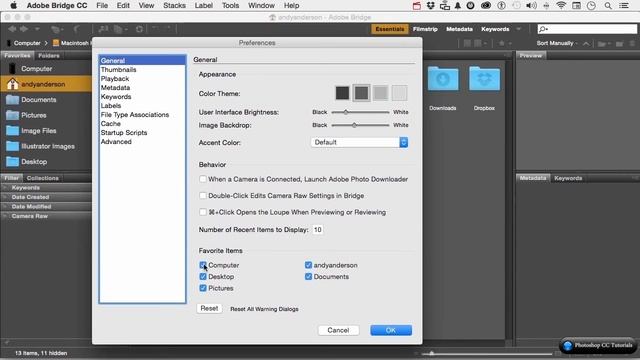
Task: Click the Bridge search field
Action: click(587, 29)
